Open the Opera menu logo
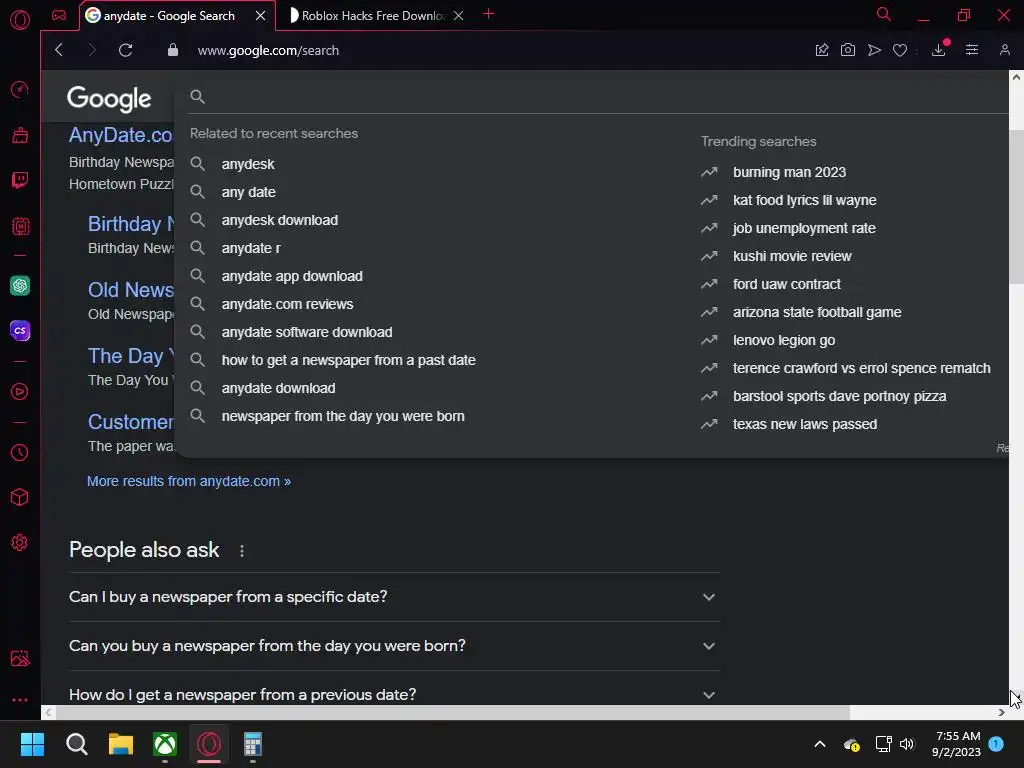This screenshot has width=1024, height=768. [20, 20]
